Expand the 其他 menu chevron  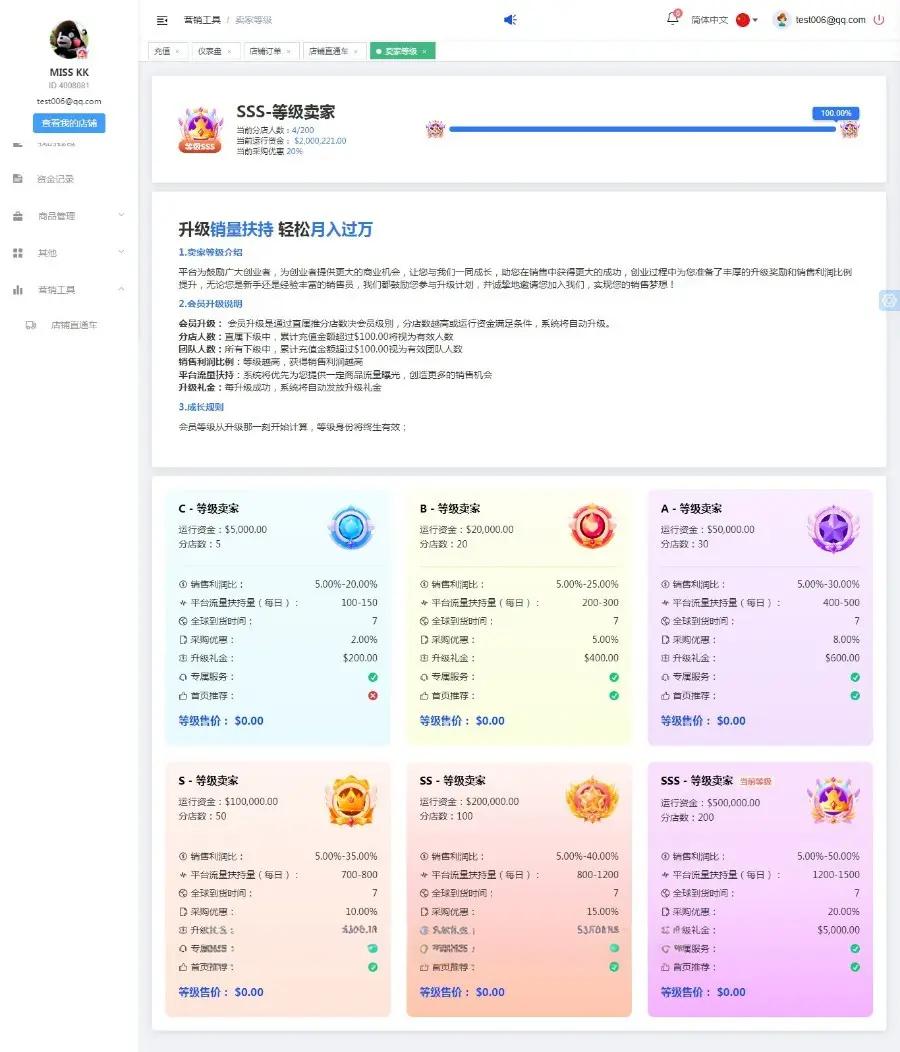(x=121, y=252)
